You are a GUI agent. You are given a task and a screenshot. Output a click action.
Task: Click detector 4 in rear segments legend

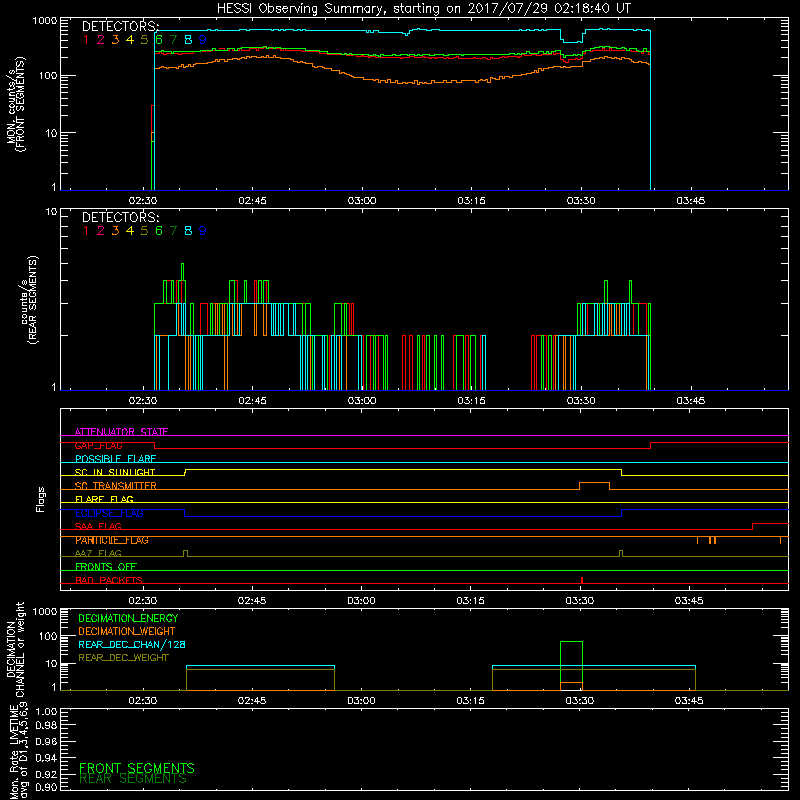point(130,231)
